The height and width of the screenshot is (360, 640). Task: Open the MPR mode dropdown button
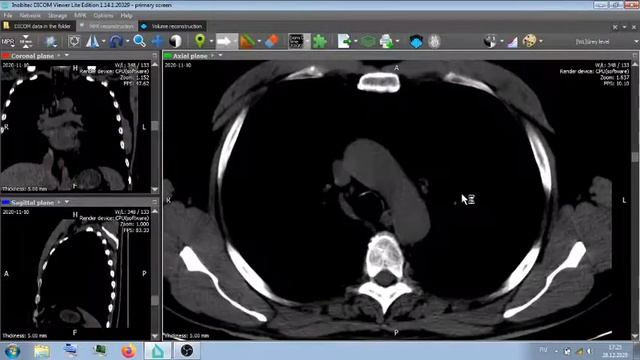click(x=8, y=42)
